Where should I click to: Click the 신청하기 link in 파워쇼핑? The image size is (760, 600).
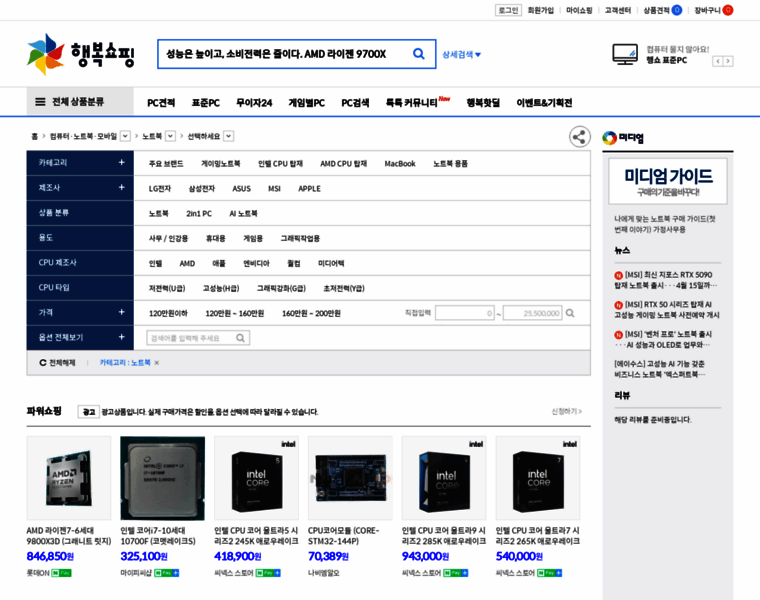coord(567,411)
